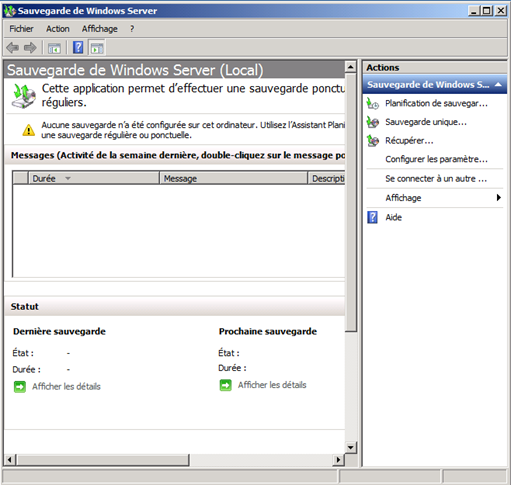Click the horizontal scrollbar thumb
Viewport: 511px width, 485px height.
click(x=102, y=460)
